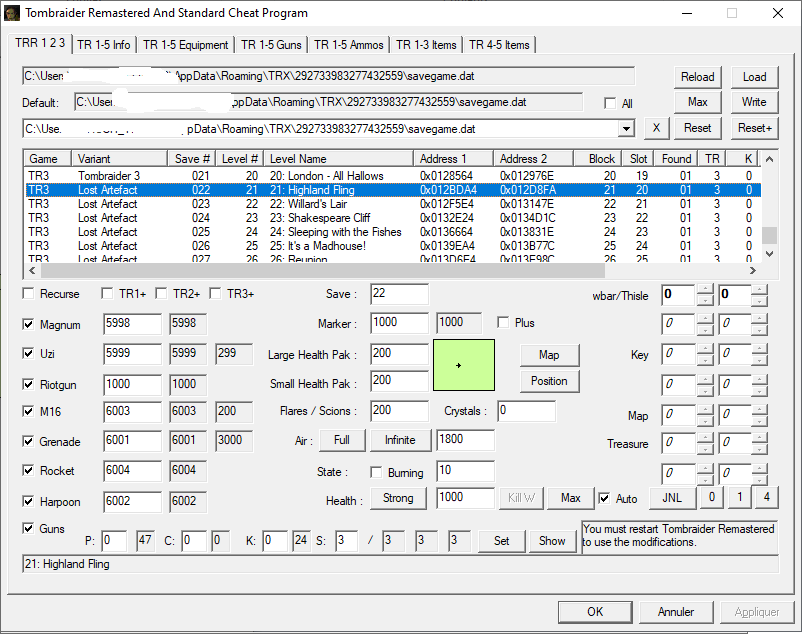802x634 pixels.
Task: Click the JNL button
Action: click(672, 497)
